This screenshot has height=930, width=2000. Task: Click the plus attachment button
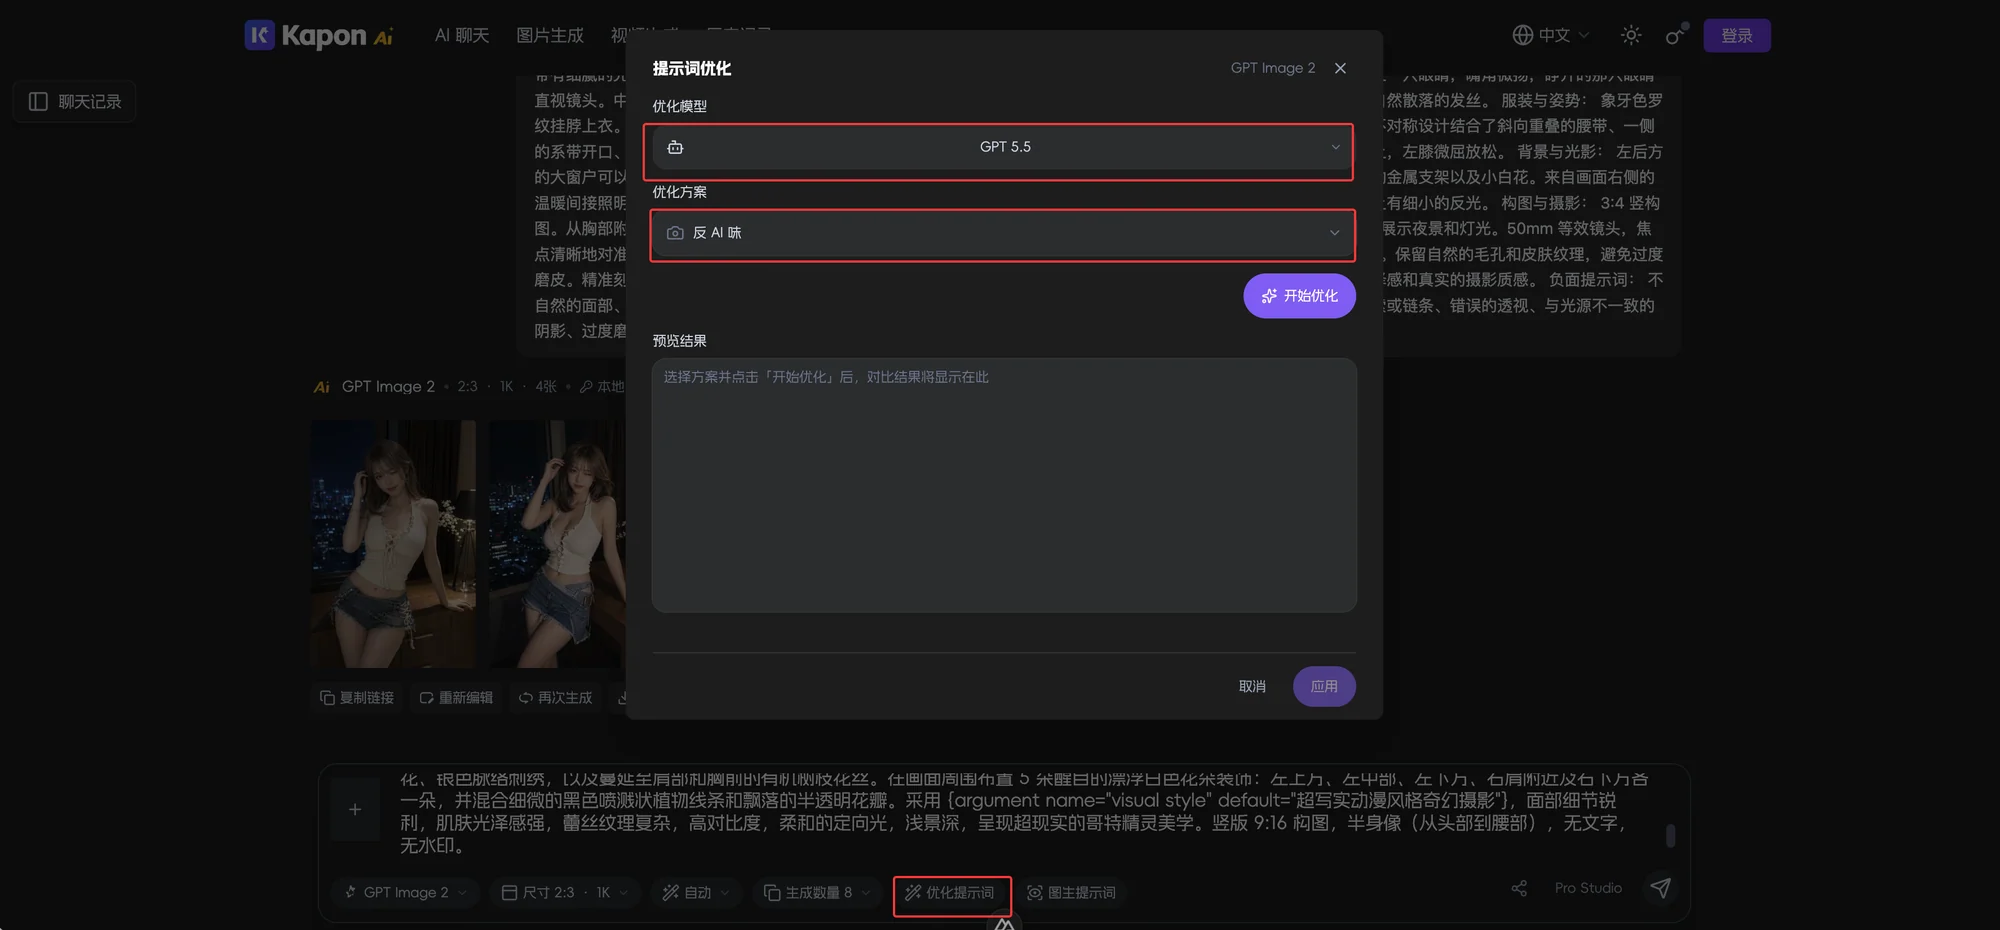click(355, 809)
